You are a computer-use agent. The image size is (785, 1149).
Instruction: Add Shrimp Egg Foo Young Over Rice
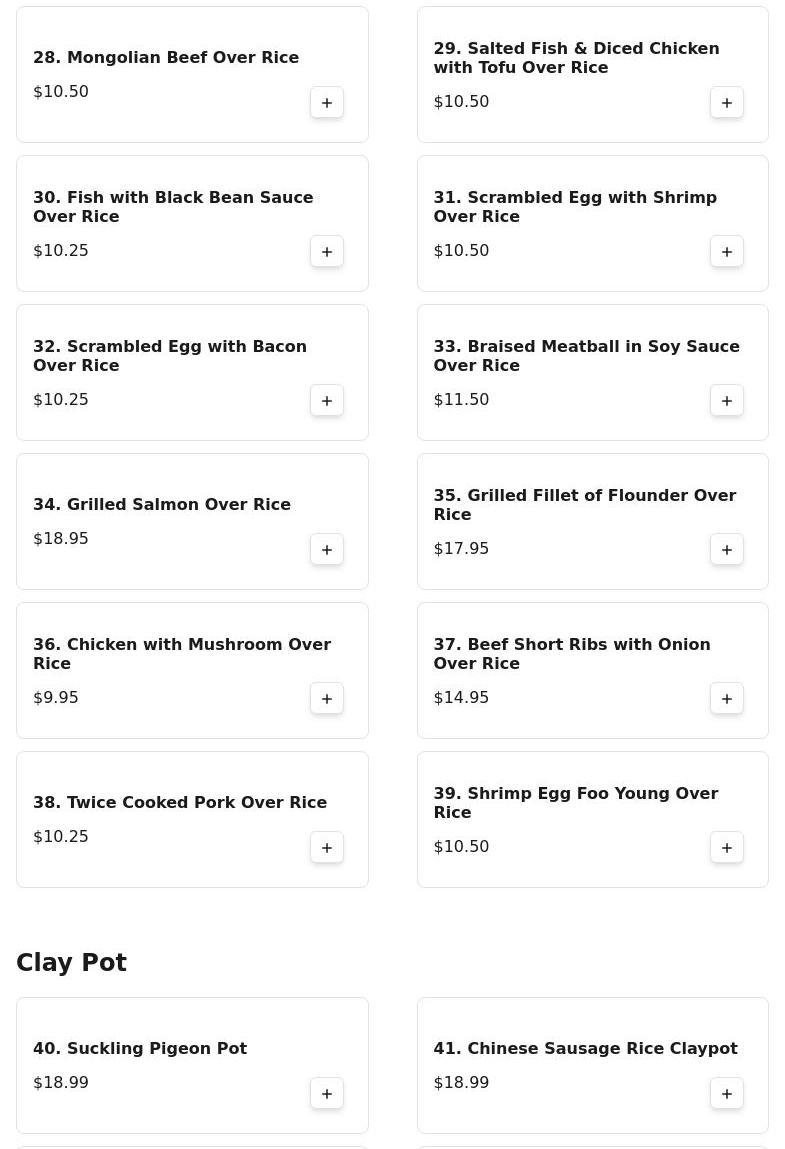point(727,848)
